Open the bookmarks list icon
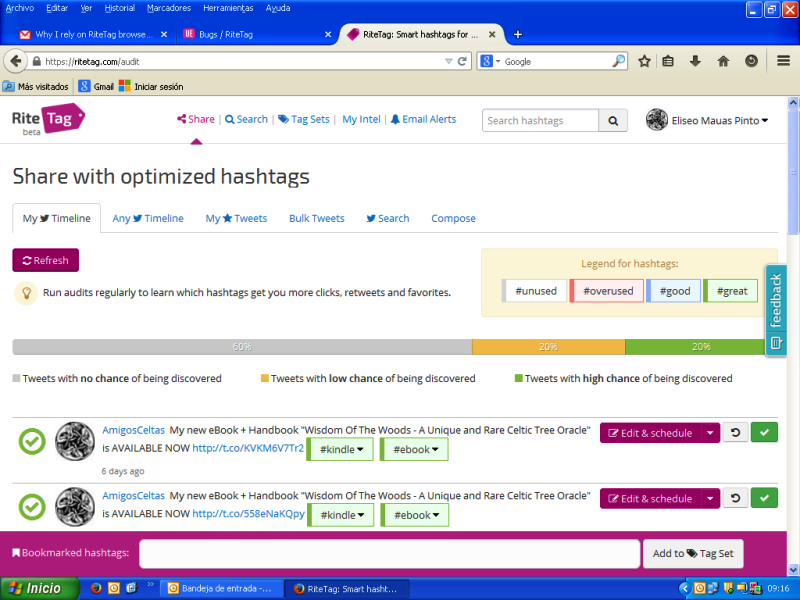 [x=668, y=61]
